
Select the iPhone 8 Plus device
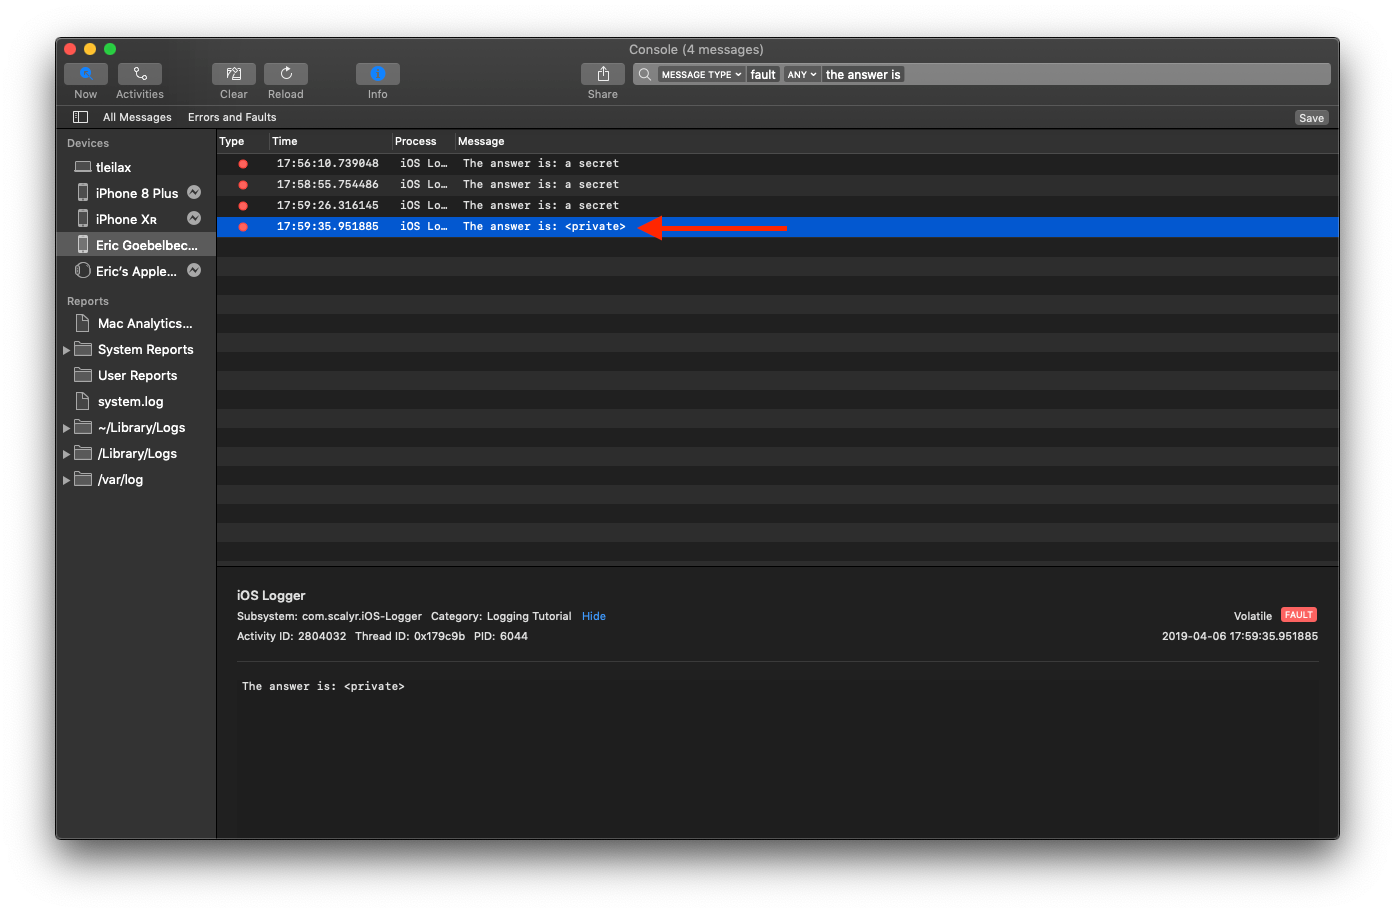point(136,193)
